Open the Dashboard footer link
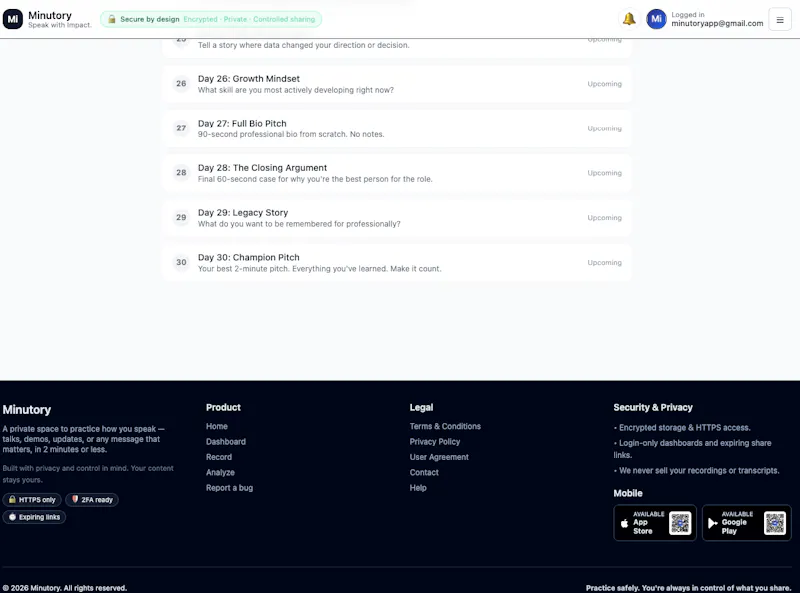The width and height of the screenshot is (800, 593). (x=226, y=442)
